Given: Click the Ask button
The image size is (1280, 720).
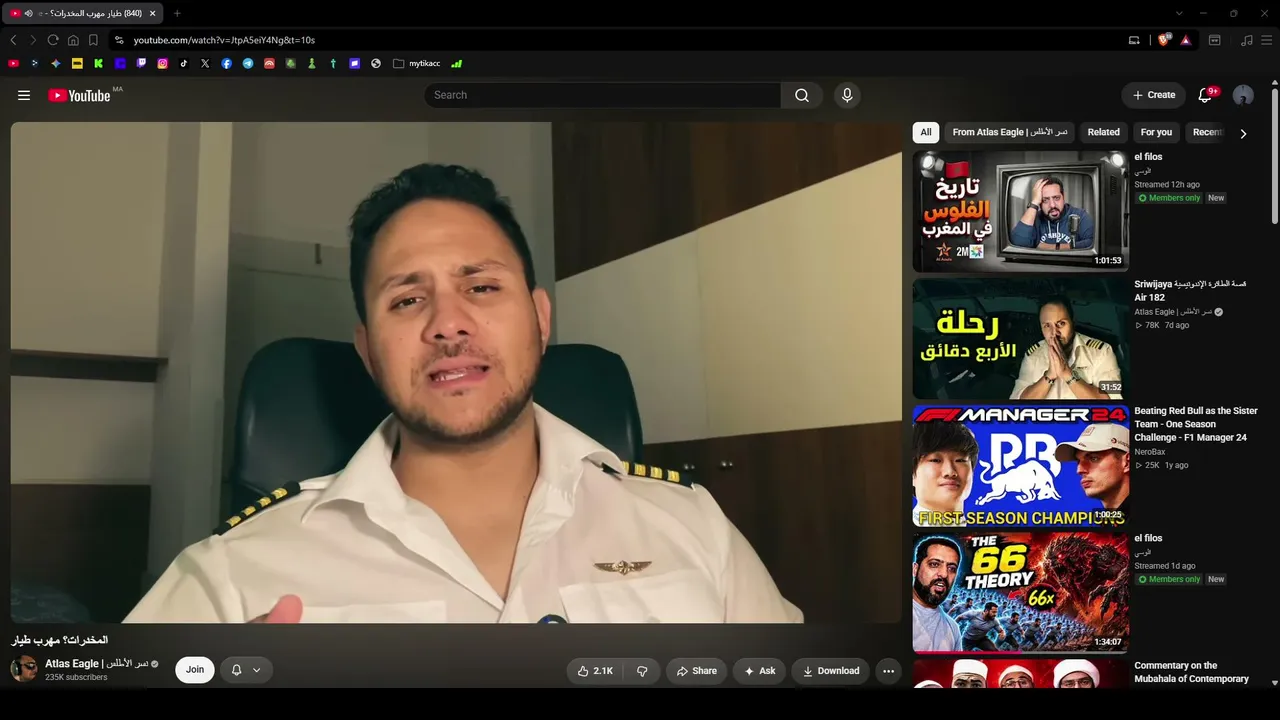Looking at the screenshot, I should tap(760, 671).
